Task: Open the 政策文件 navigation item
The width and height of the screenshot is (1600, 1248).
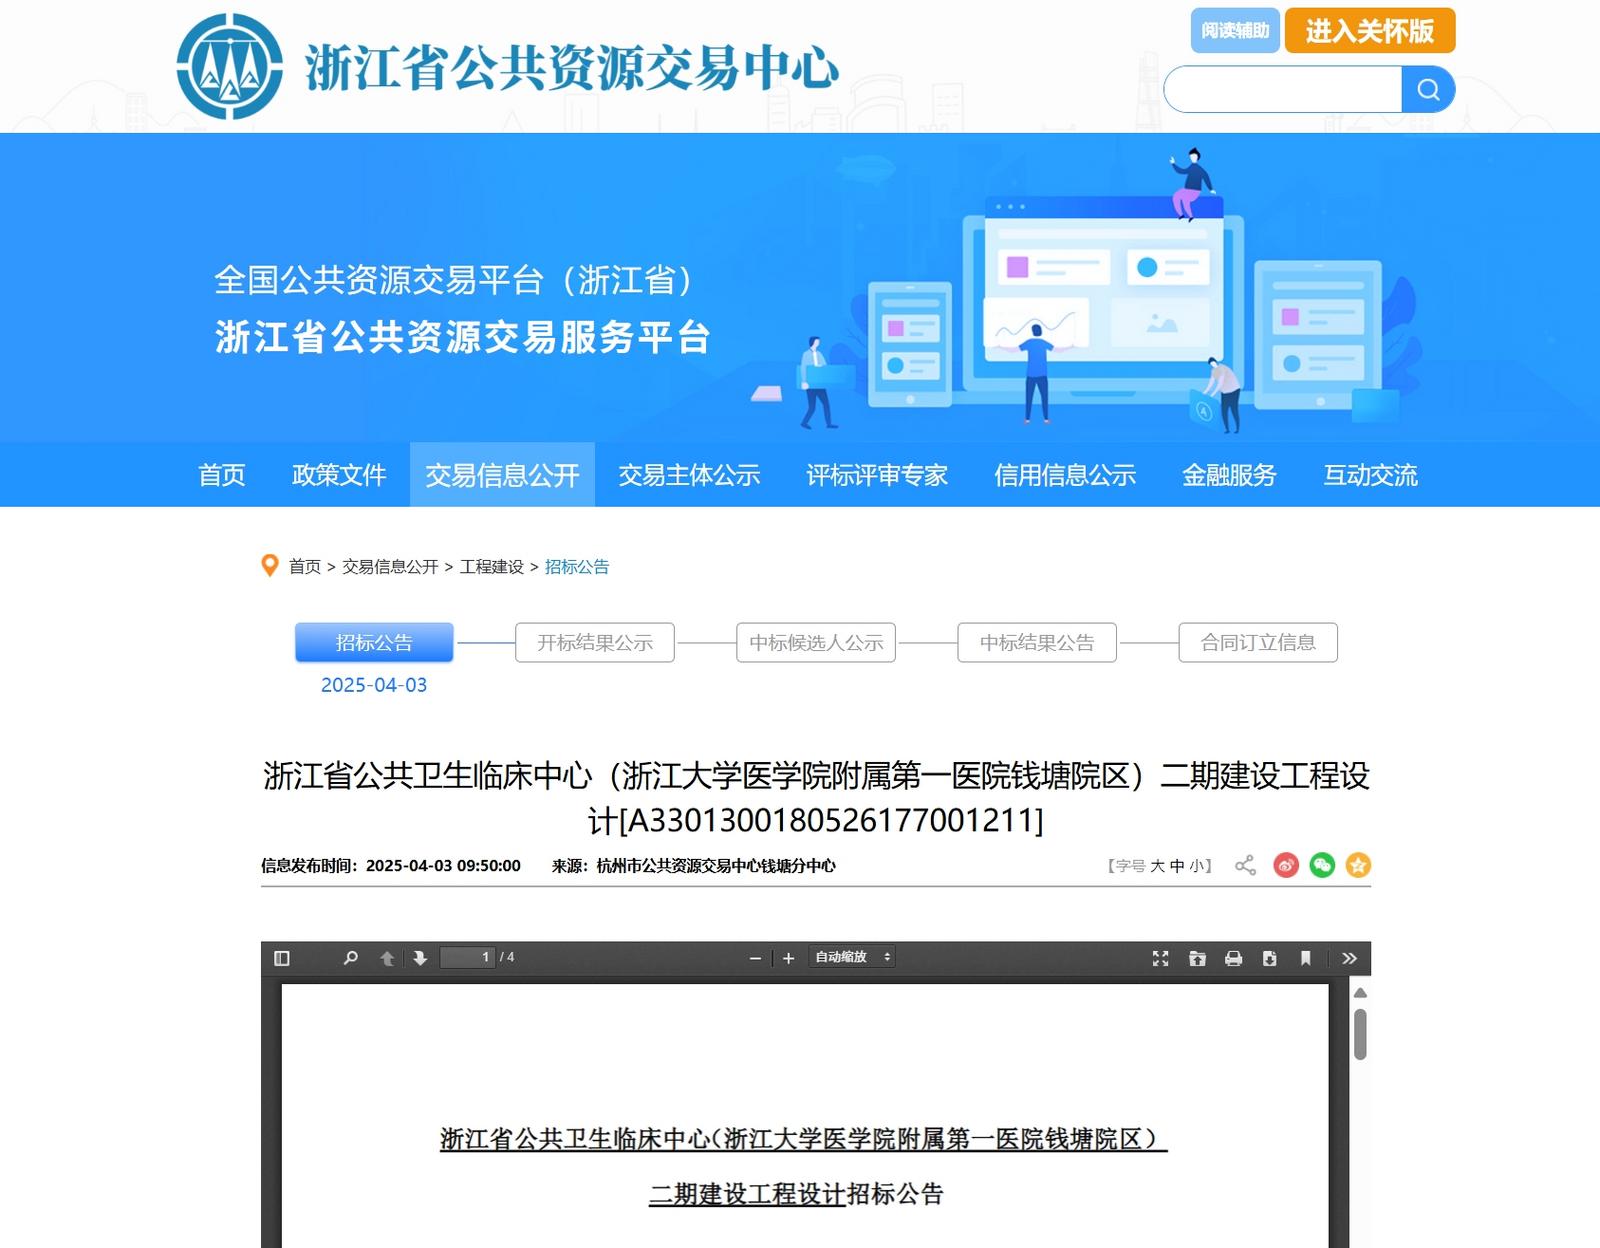Action: click(339, 475)
